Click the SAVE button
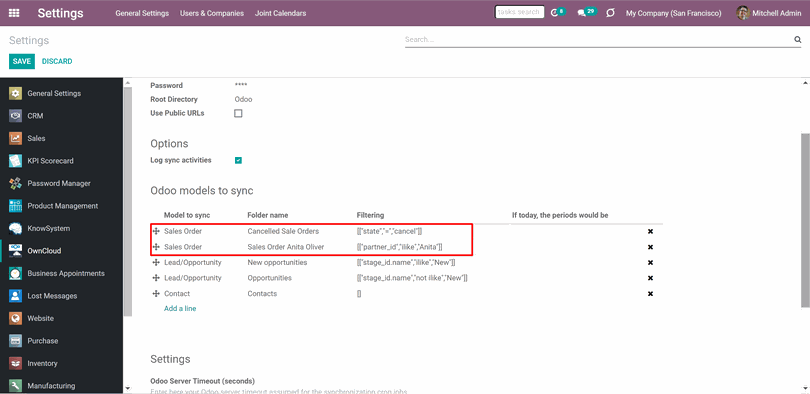Screen dimensions: 810x394 (x=22, y=61)
